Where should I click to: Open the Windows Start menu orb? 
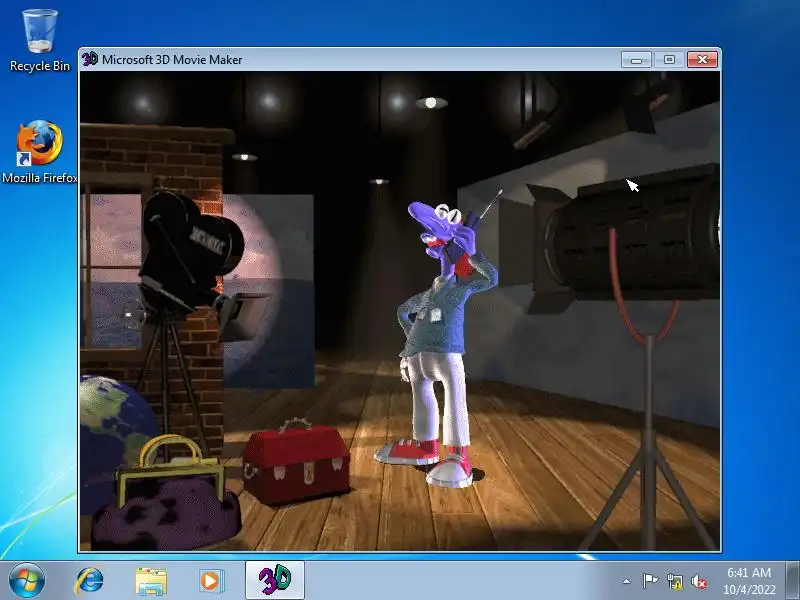click(x=26, y=581)
